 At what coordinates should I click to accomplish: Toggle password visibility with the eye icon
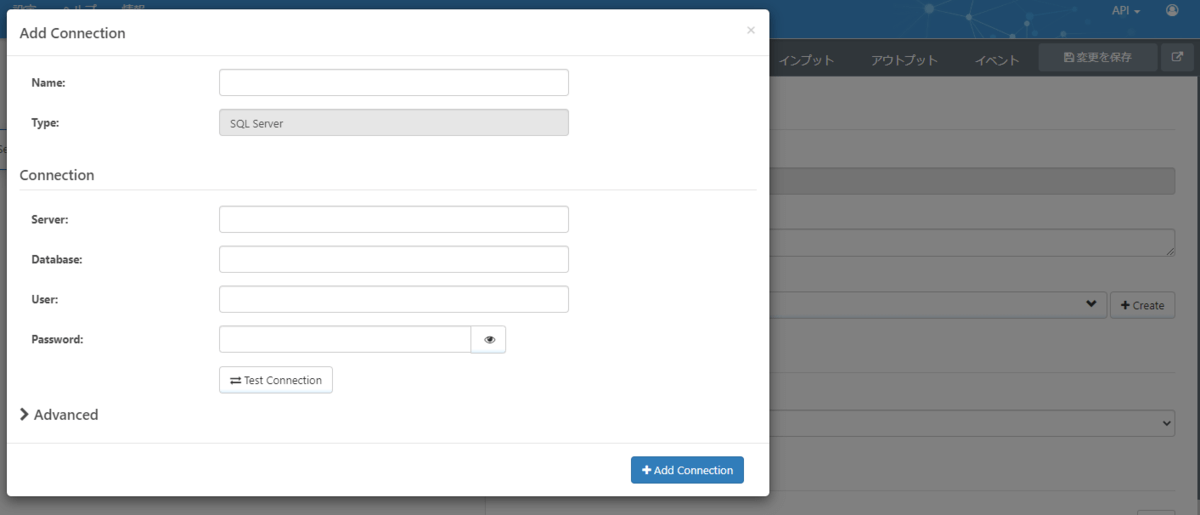pos(489,340)
